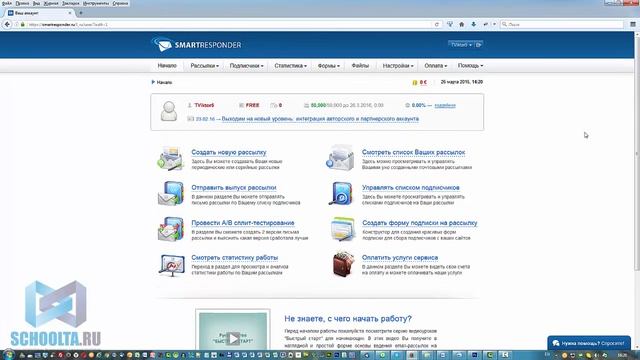The height and width of the screenshot is (360, 640).
Task: Open the 'Файлы' navigation item
Action: 360,66
